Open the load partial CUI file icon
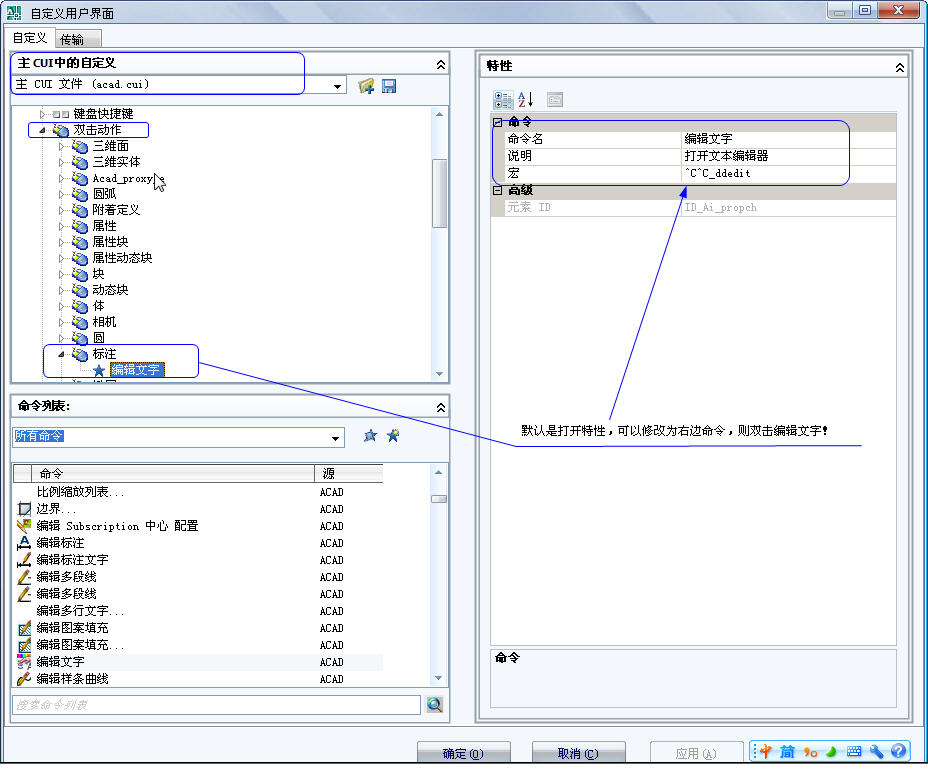 pyautogui.click(x=366, y=86)
